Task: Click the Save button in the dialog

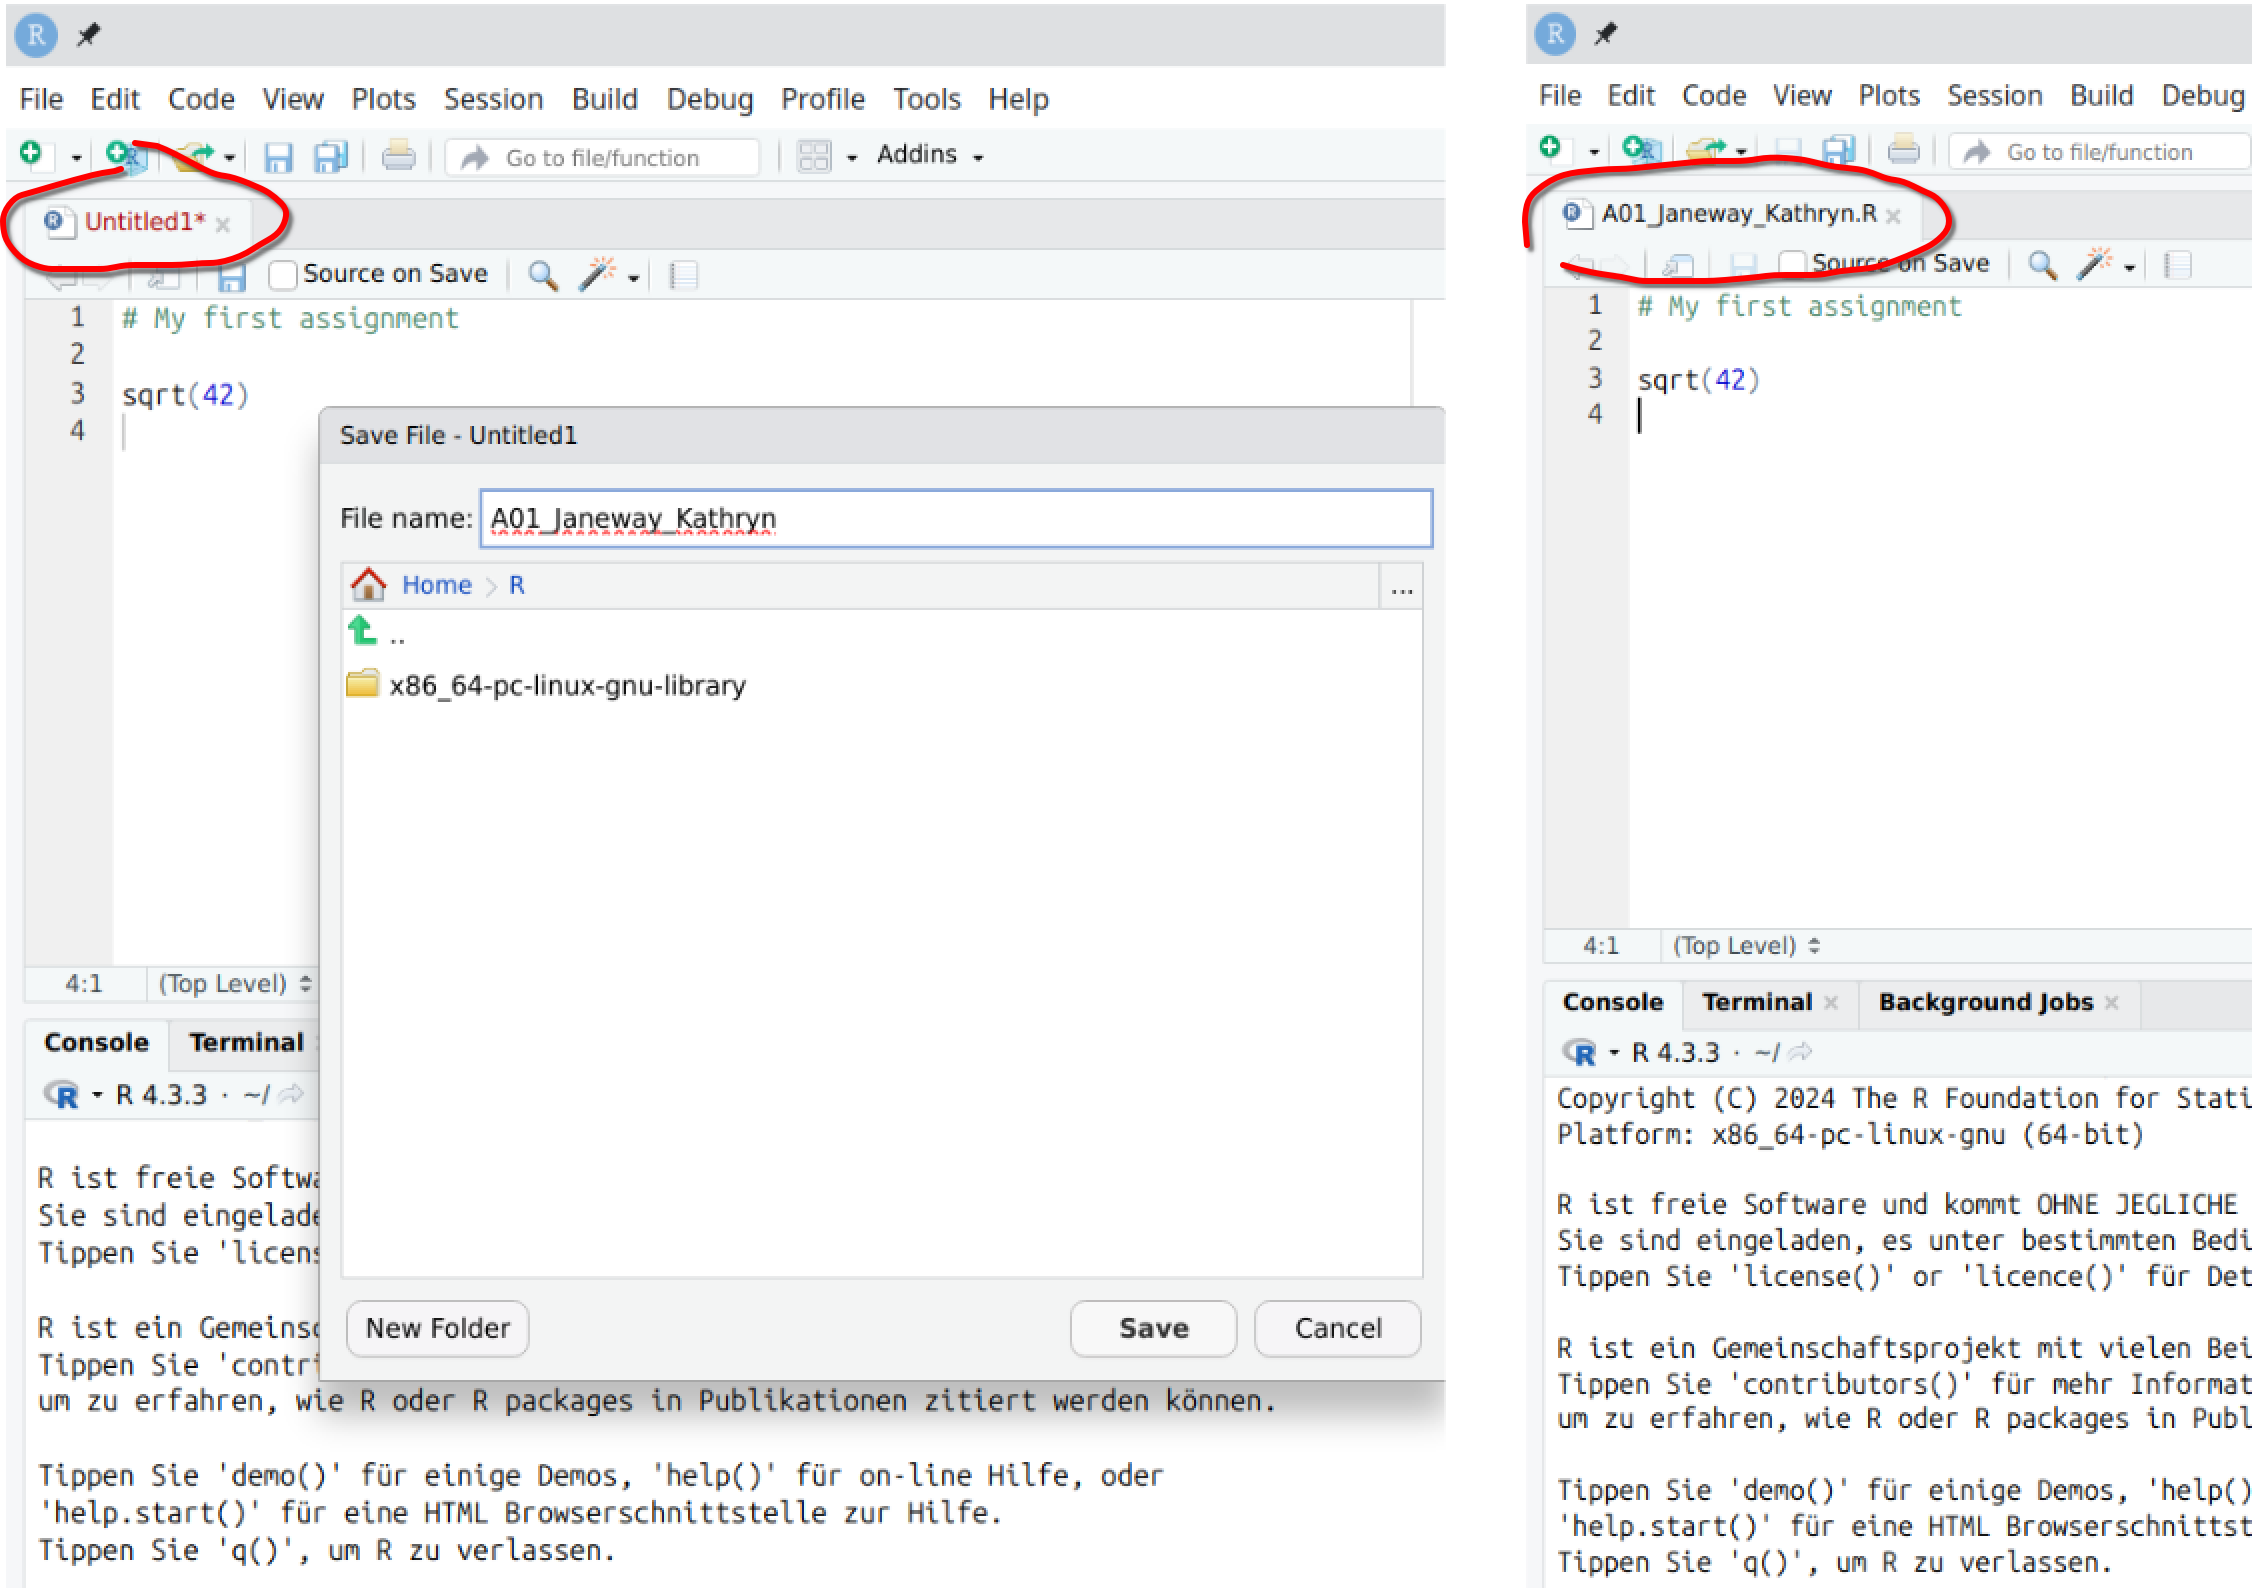Action: click(1153, 1328)
